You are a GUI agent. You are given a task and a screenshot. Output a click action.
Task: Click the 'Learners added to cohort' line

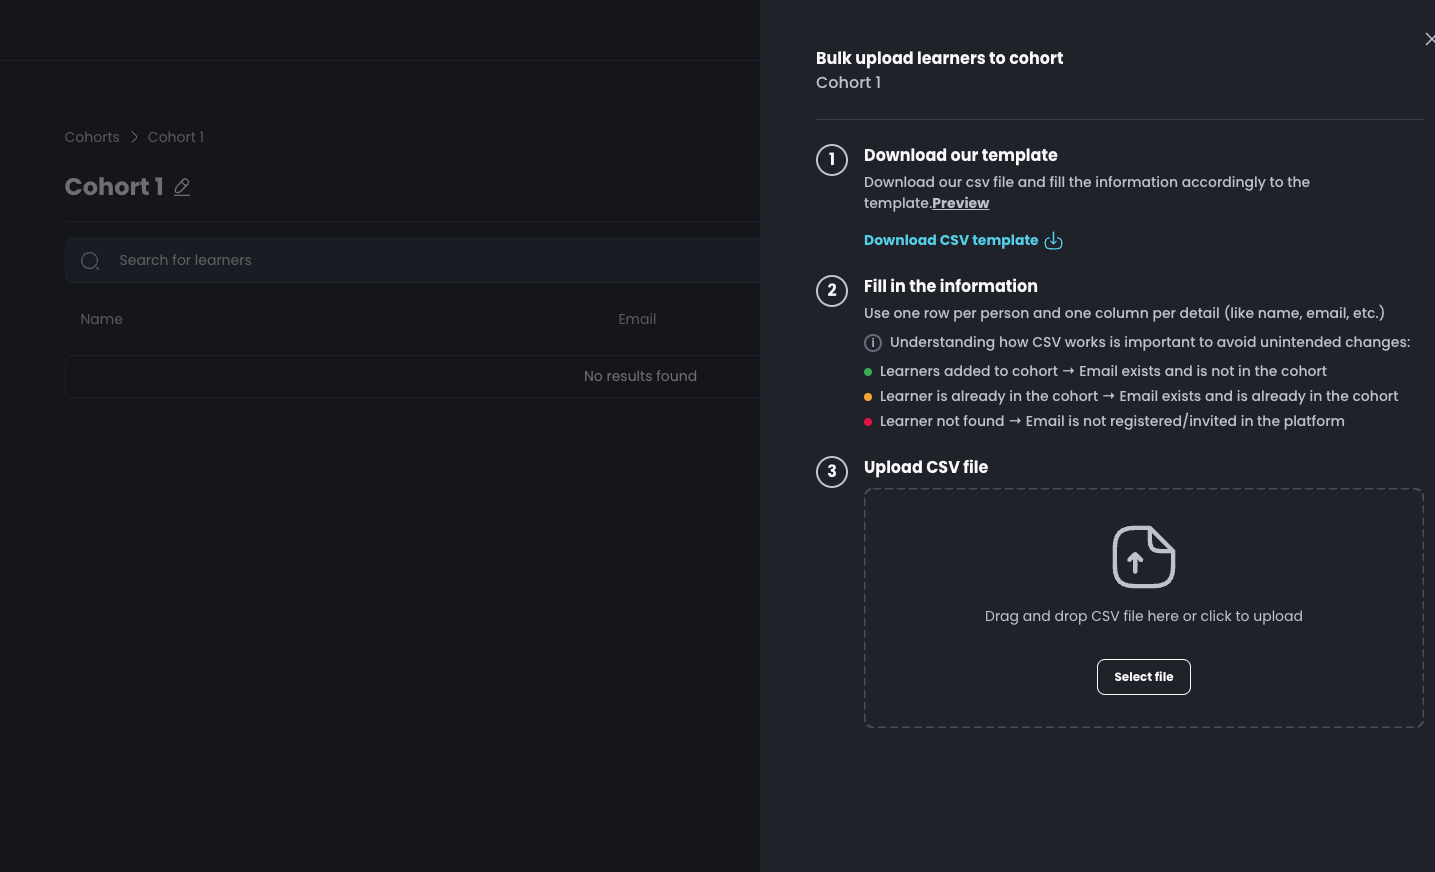(1103, 371)
